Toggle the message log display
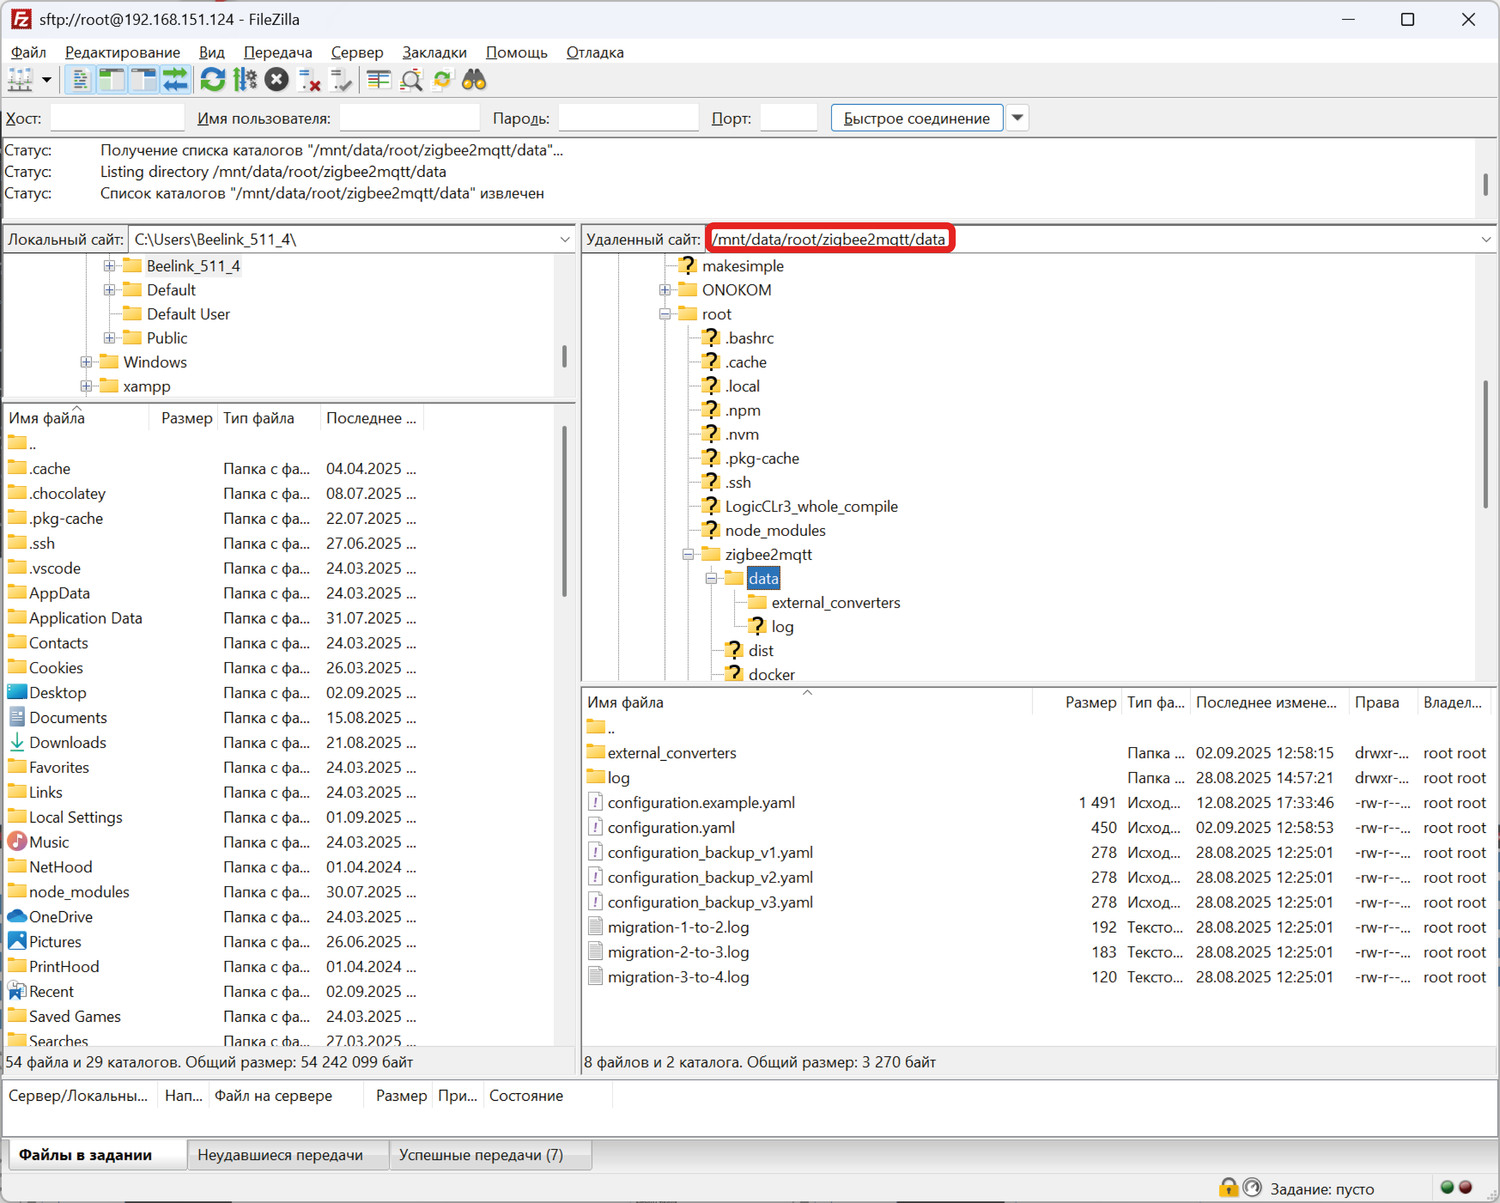 coord(79,80)
